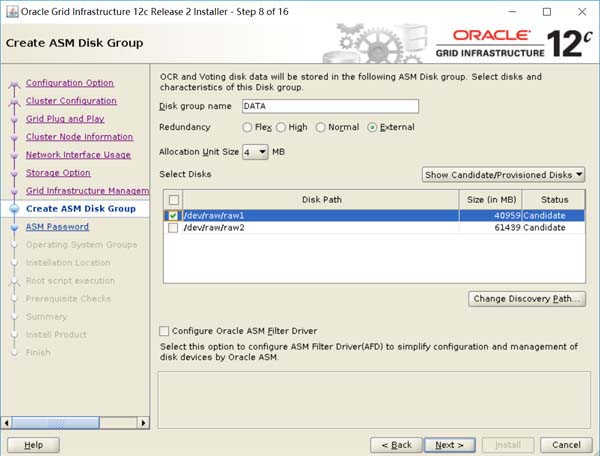
Task: Open Cluster Node Information step
Action: 80,137
